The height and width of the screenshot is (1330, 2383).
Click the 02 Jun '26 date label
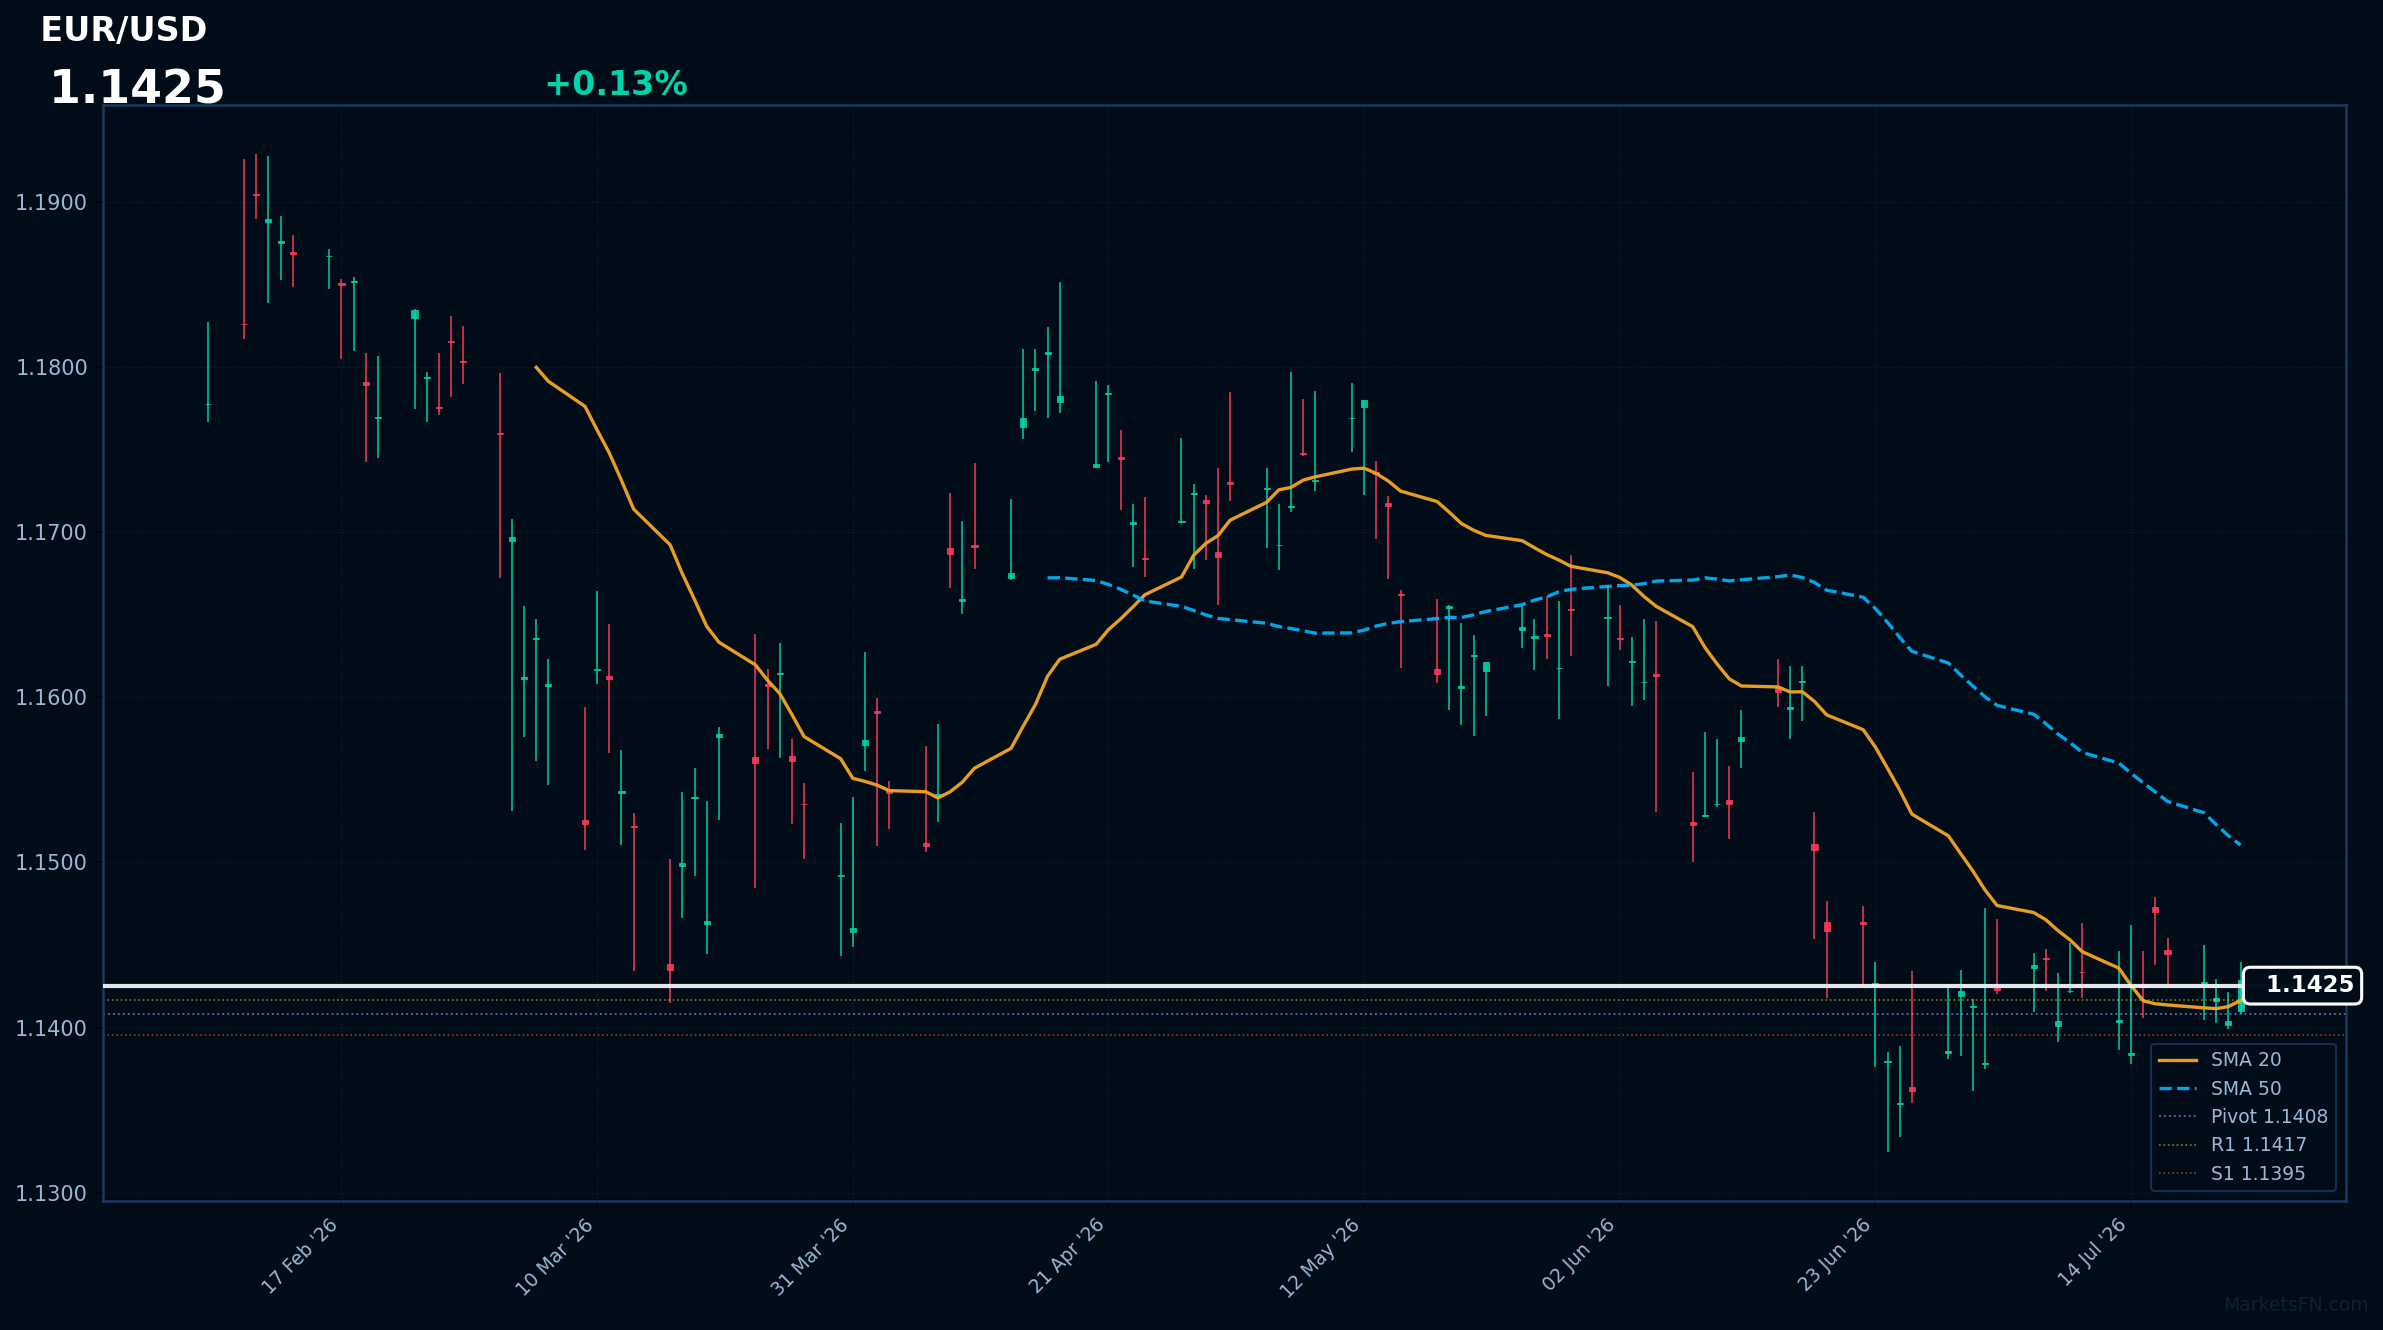click(x=1578, y=1255)
